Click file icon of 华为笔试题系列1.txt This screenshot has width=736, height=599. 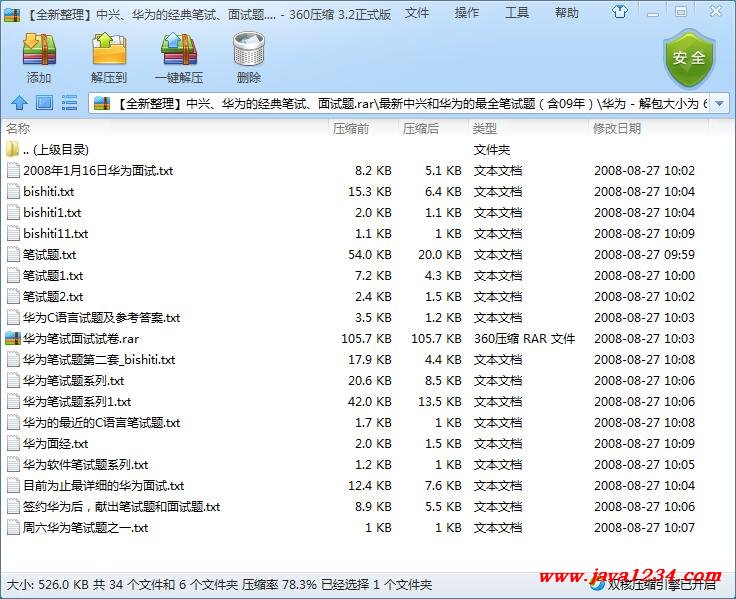[x=13, y=401]
